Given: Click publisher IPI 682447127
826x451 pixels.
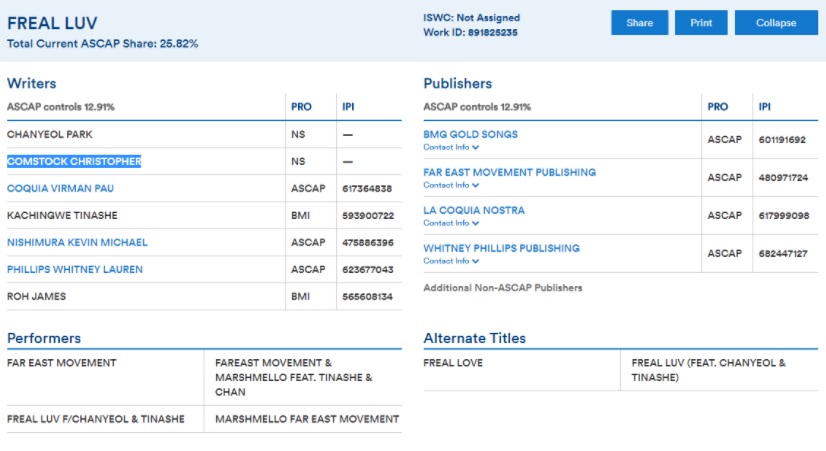Looking at the screenshot, I should click(783, 253).
